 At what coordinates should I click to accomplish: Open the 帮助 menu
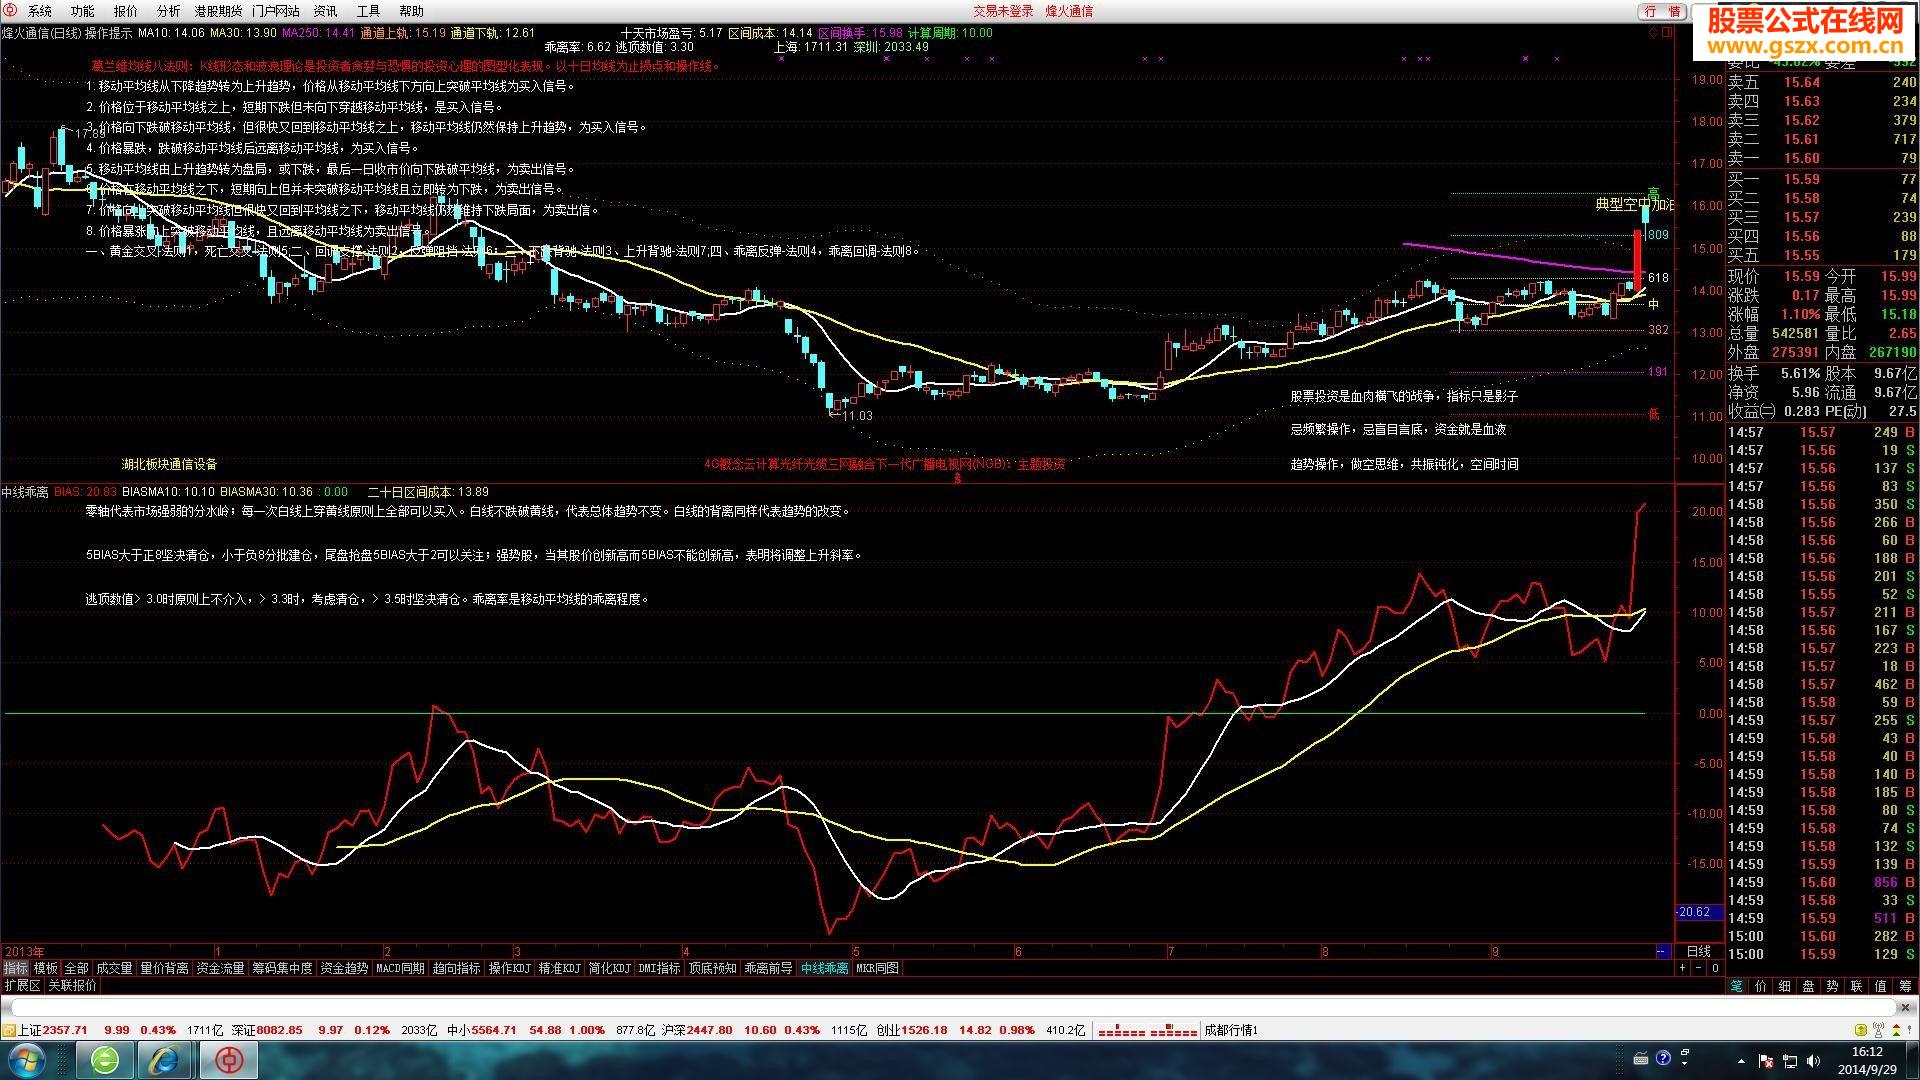(411, 11)
